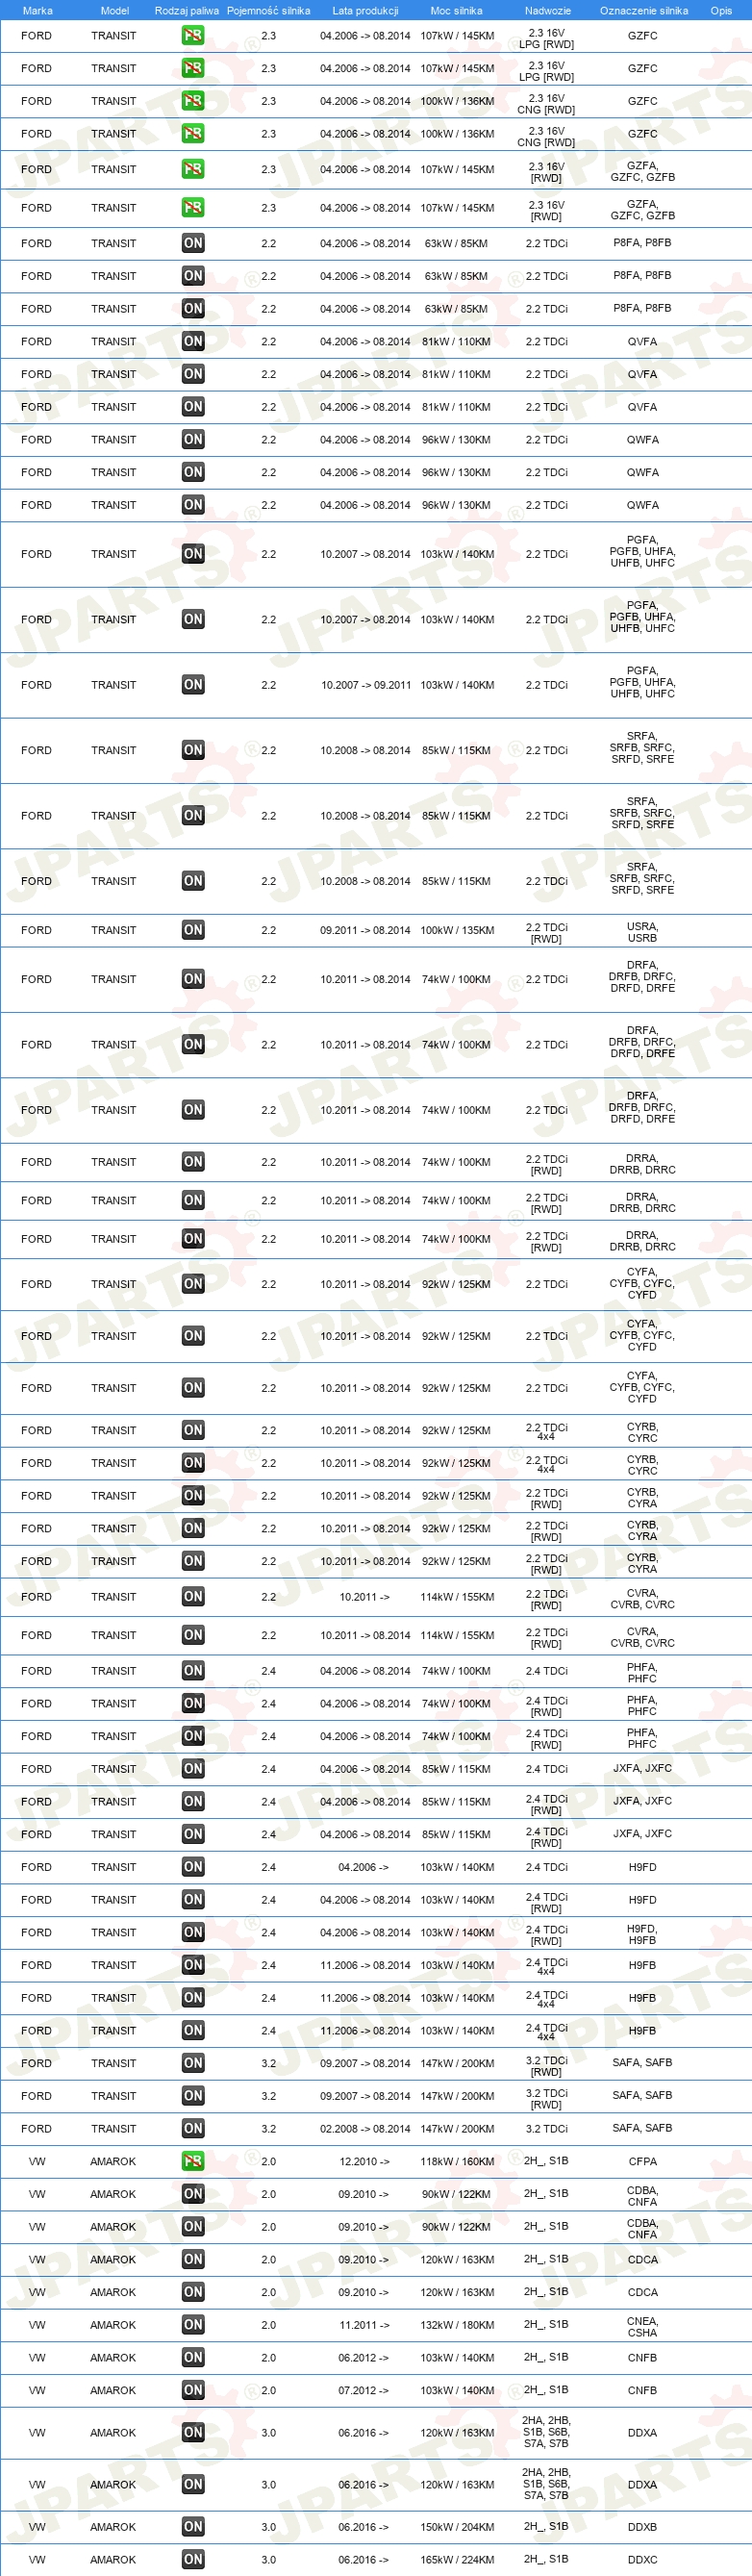Click the ON icon in the 3.2 row dated 02.2008
Viewport: 752px width, 2576px height.
pos(193,2128)
